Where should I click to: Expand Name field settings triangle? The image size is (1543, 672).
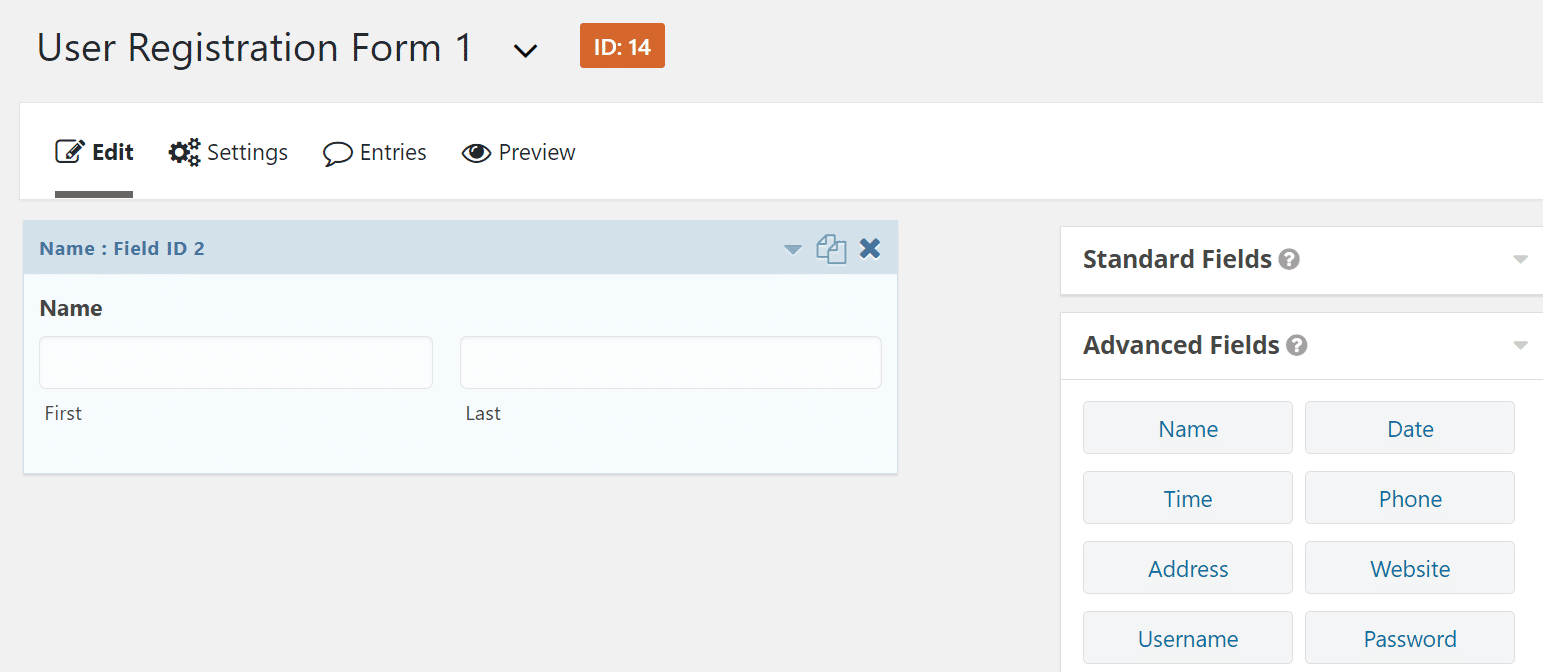click(793, 249)
